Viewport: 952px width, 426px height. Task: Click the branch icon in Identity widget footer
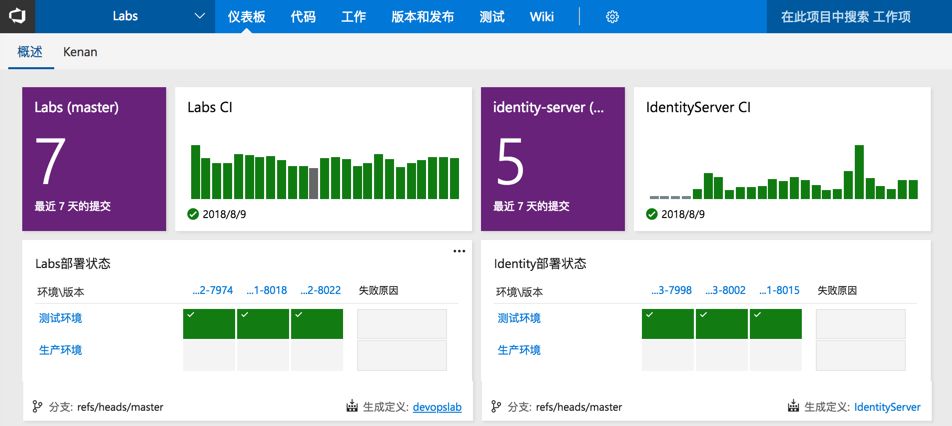[x=496, y=407]
